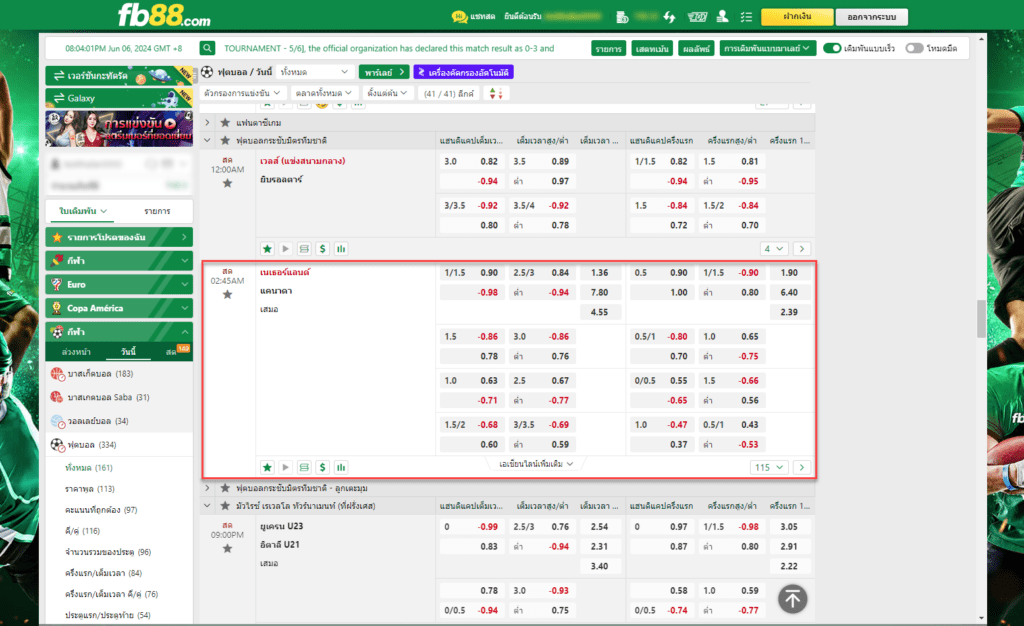
Task: Favorite the Wales match with the green star
Action: [267, 249]
